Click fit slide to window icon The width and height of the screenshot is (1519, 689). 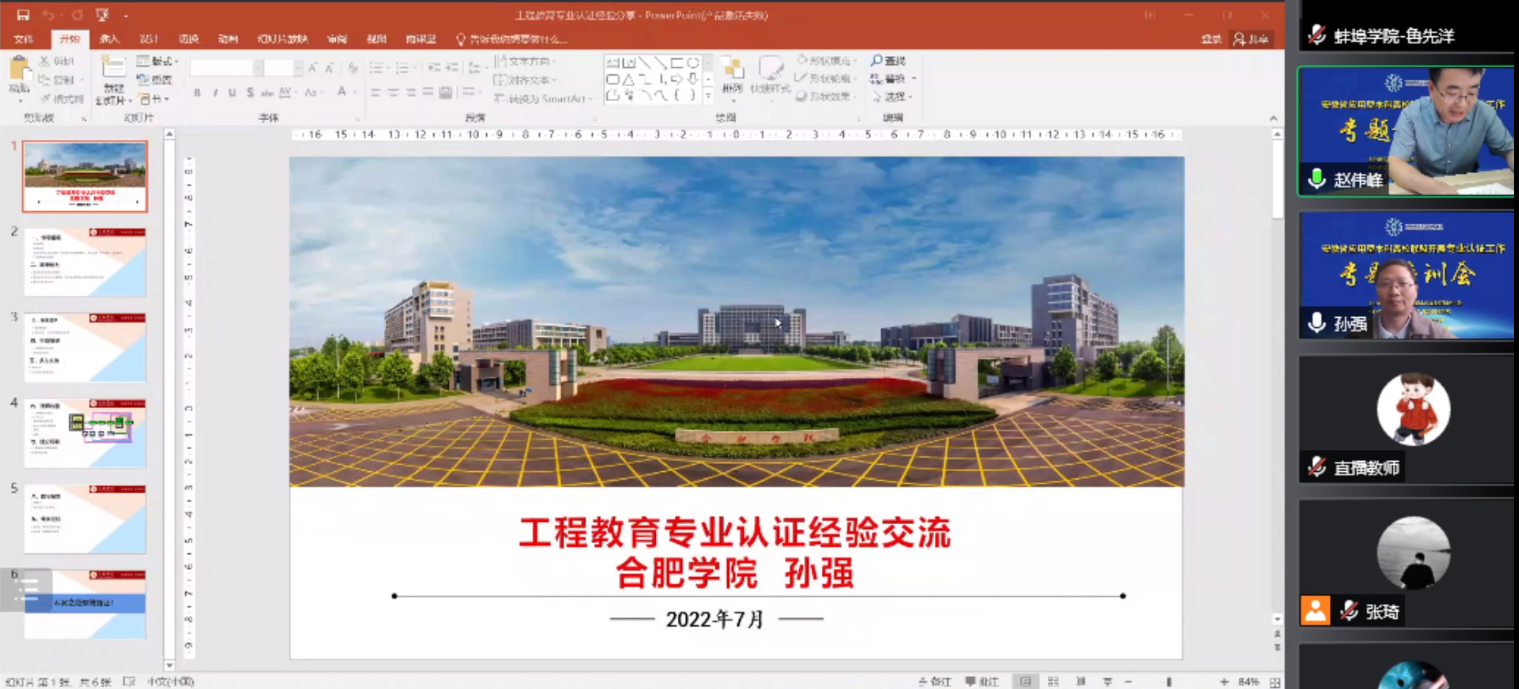pos(1274,681)
